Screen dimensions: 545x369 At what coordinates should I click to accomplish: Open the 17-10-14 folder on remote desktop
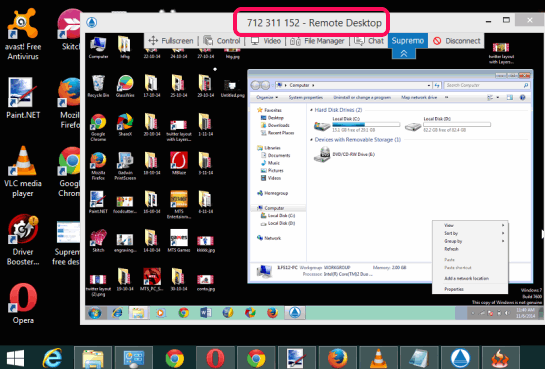pyautogui.click(x=152, y=86)
